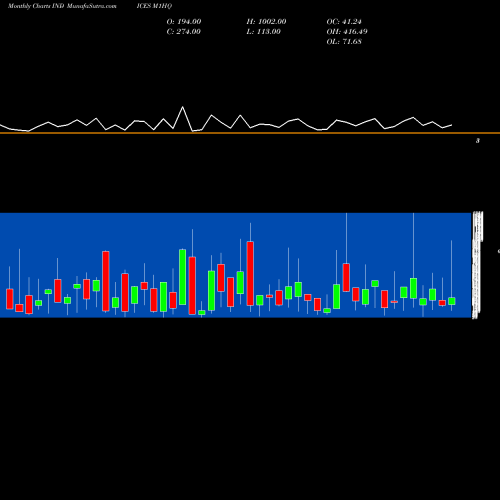Click the close value 'C: 274.00'
Screen dimensions: 500x500
(184, 32)
